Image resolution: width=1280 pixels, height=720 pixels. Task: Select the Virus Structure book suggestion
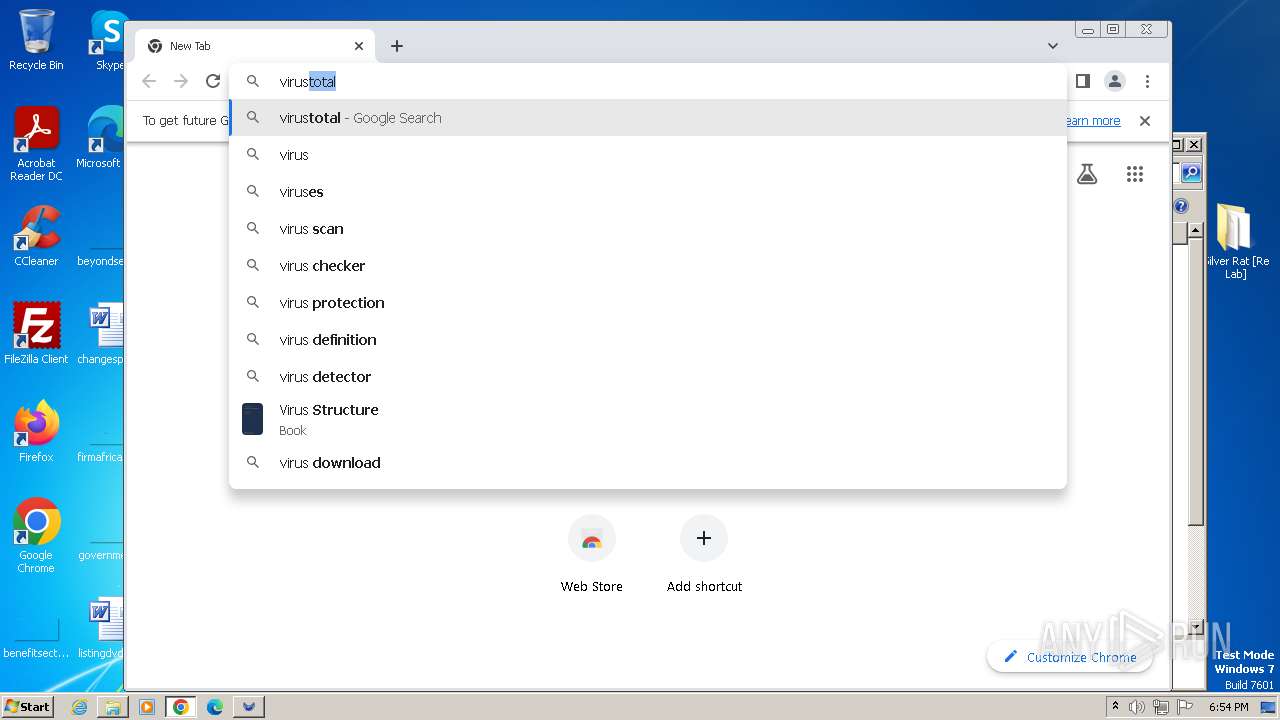(x=648, y=420)
